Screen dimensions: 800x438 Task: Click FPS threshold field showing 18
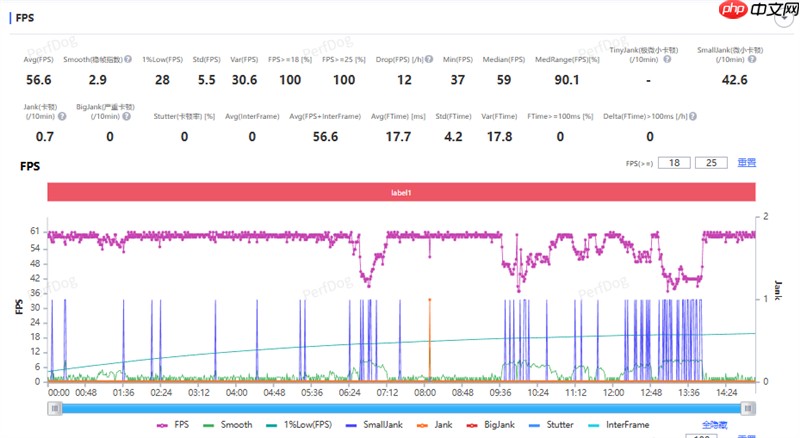pos(672,162)
